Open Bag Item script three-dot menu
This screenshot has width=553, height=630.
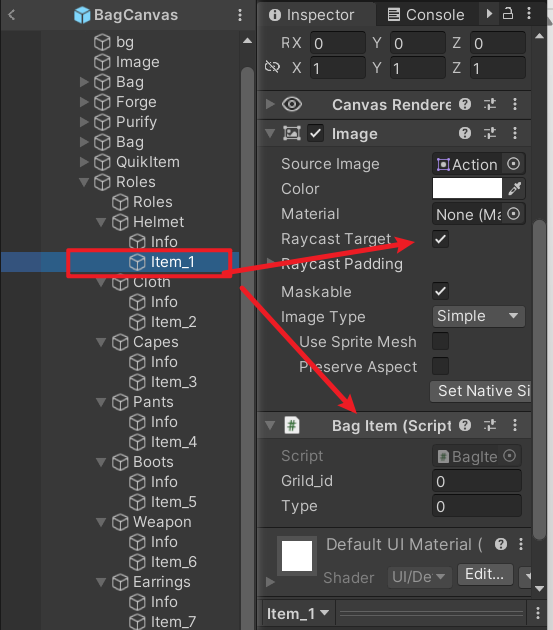point(515,425)
